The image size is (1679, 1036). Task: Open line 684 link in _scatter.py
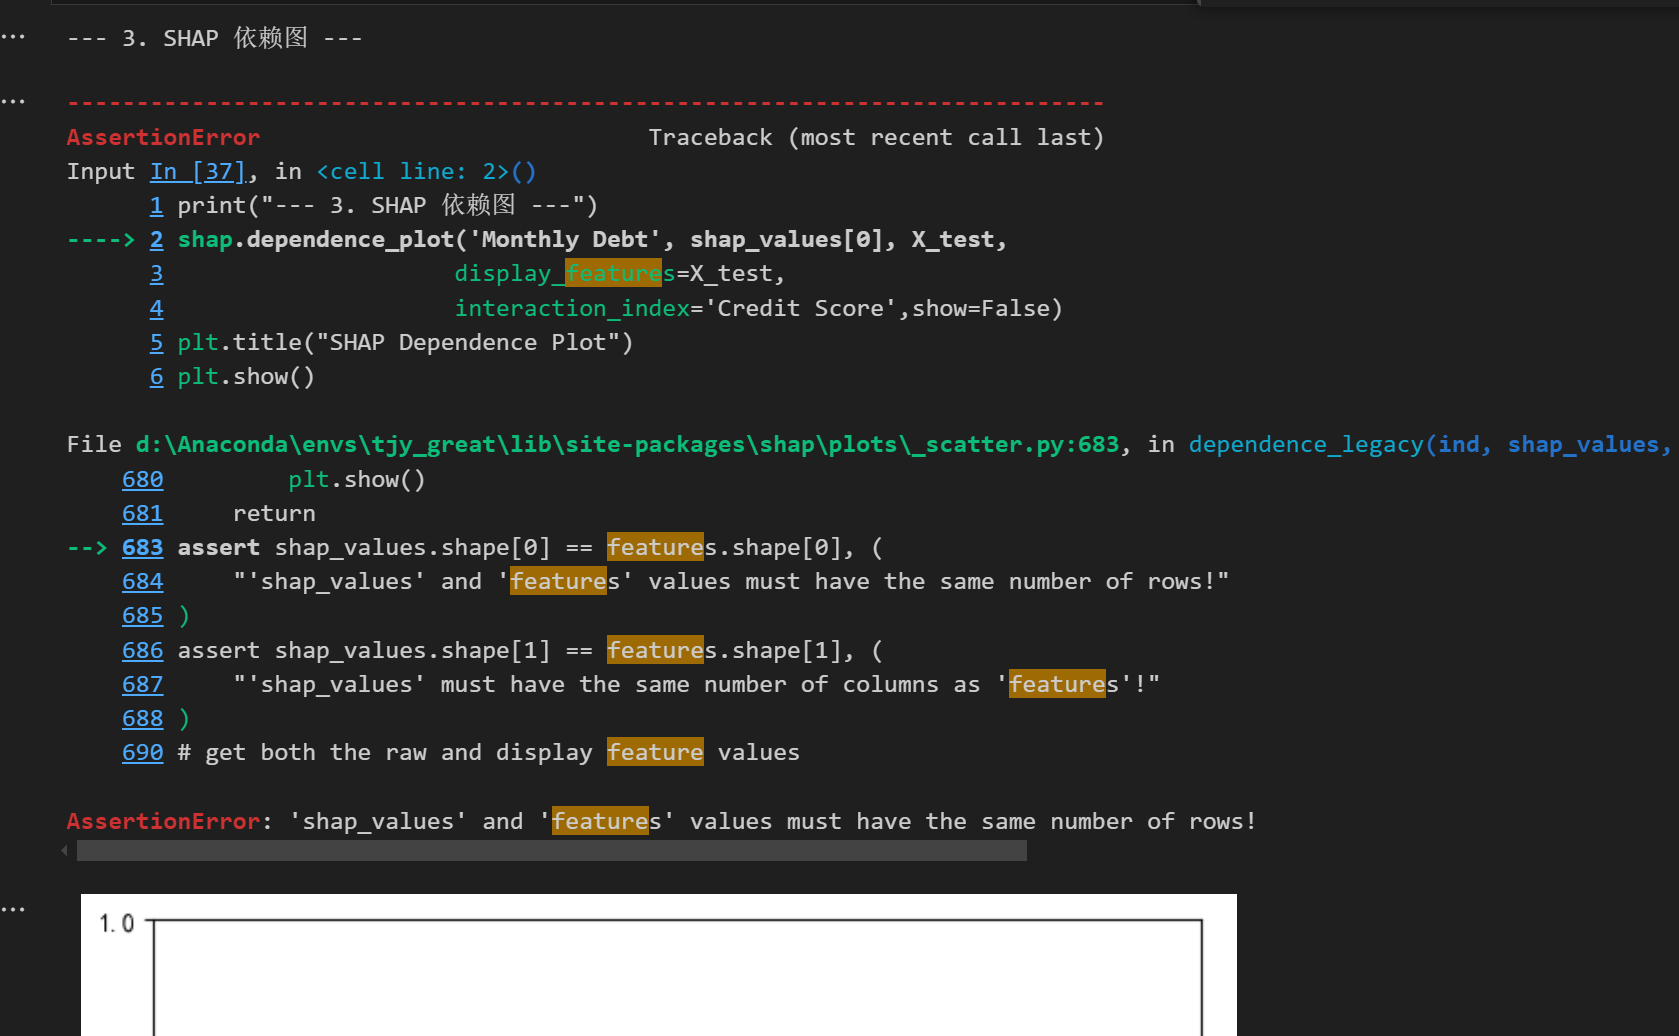point(143,582)
